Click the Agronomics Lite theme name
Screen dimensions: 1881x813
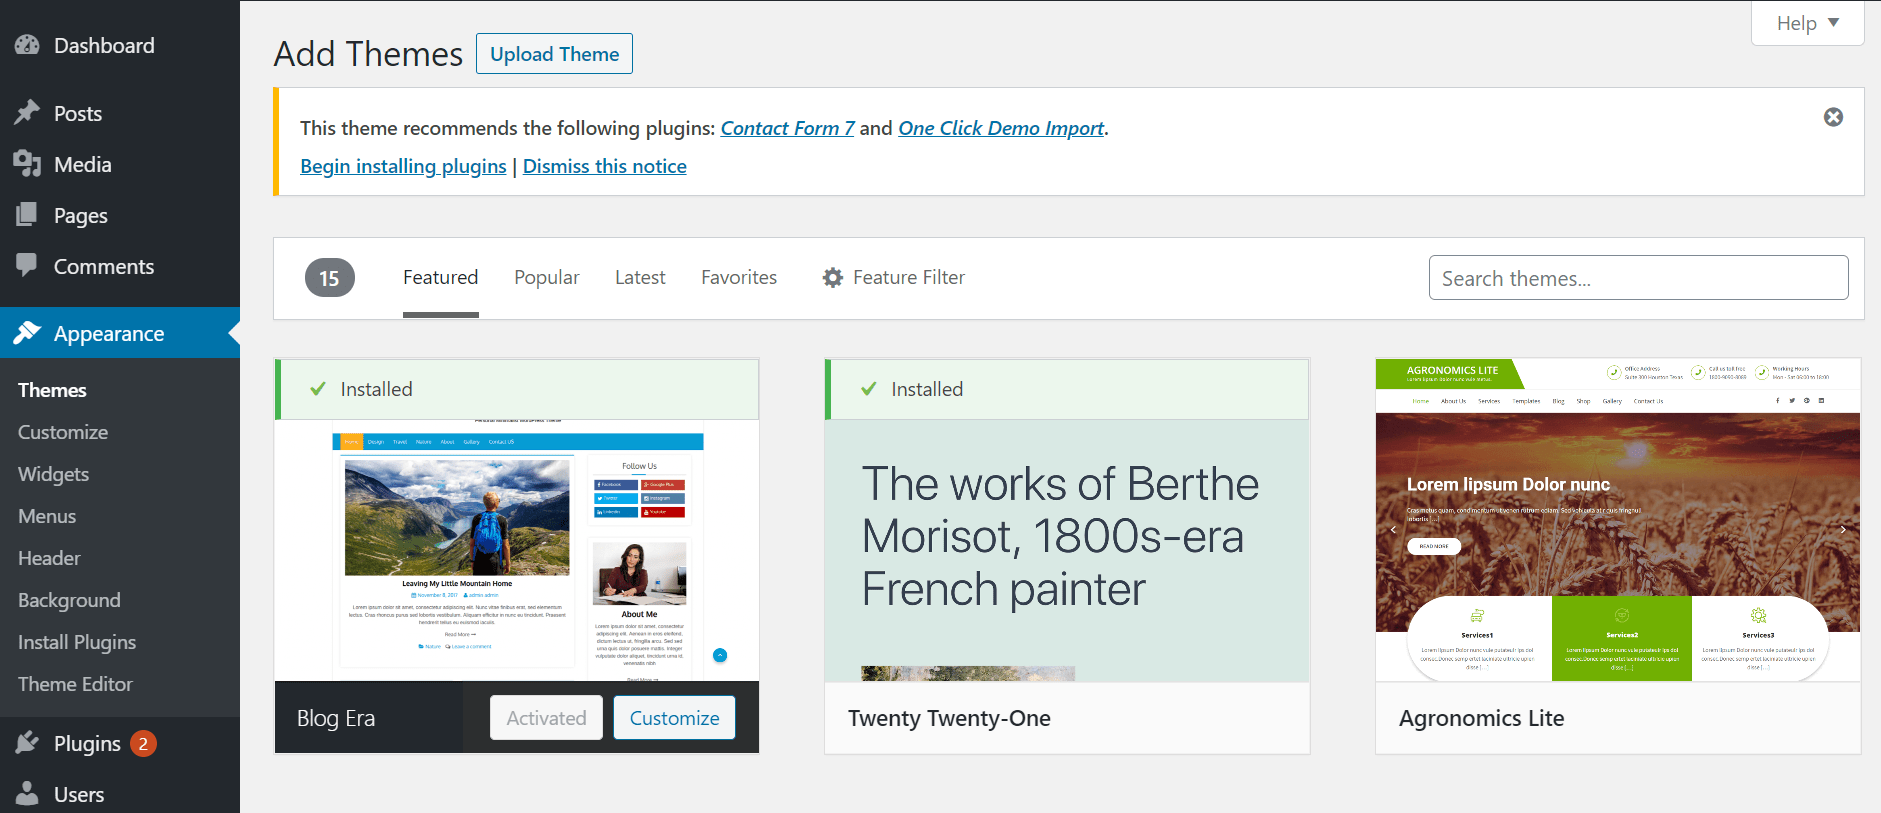point(1482,718)
